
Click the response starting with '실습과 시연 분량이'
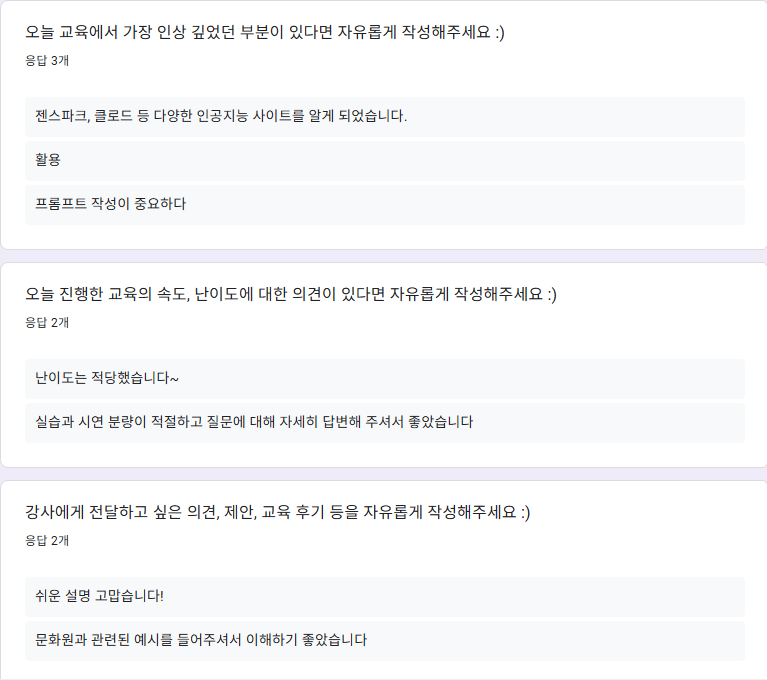(253, 422)
